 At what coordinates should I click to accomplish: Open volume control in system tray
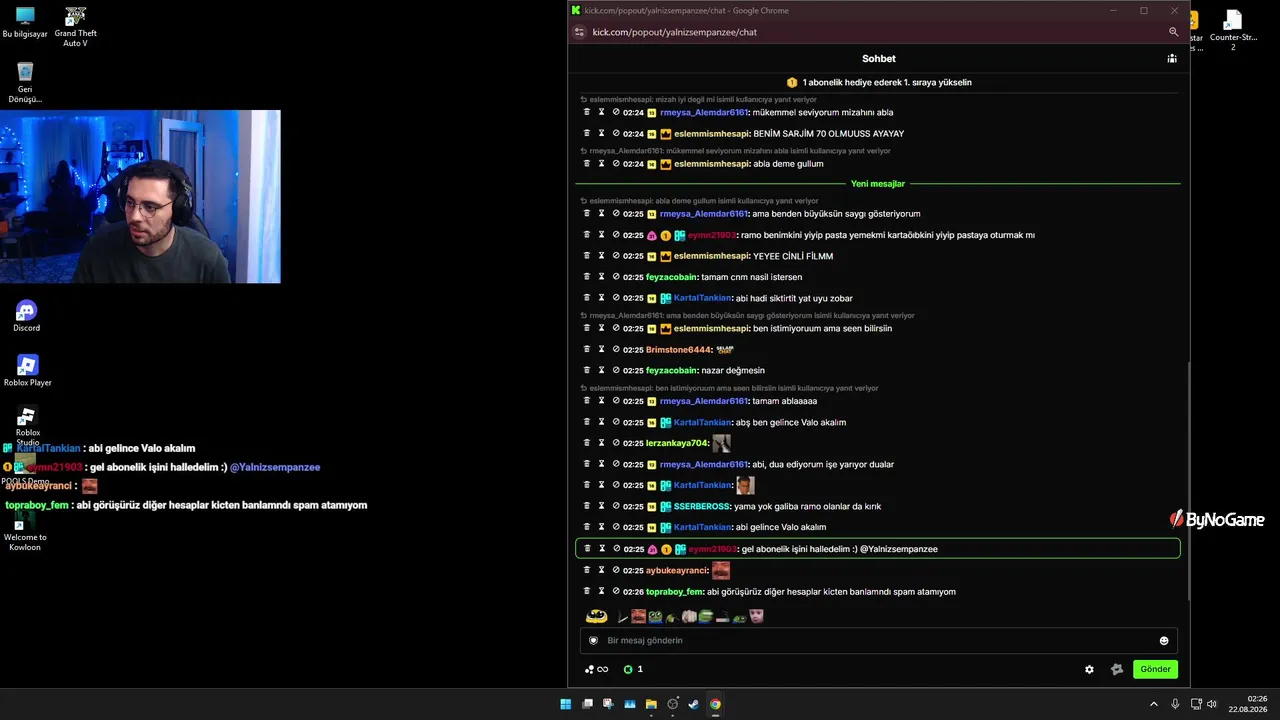click(1212, 704)
